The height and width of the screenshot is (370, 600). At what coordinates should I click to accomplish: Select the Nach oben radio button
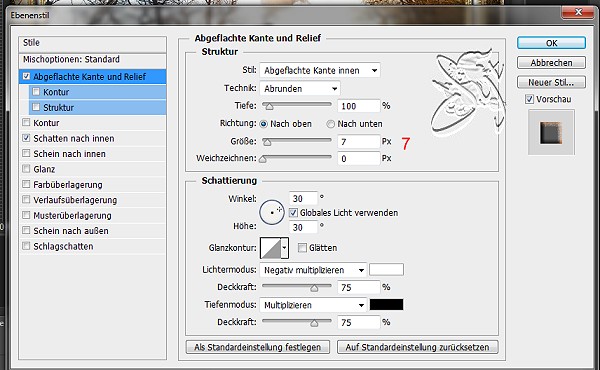tap(263, 124)
